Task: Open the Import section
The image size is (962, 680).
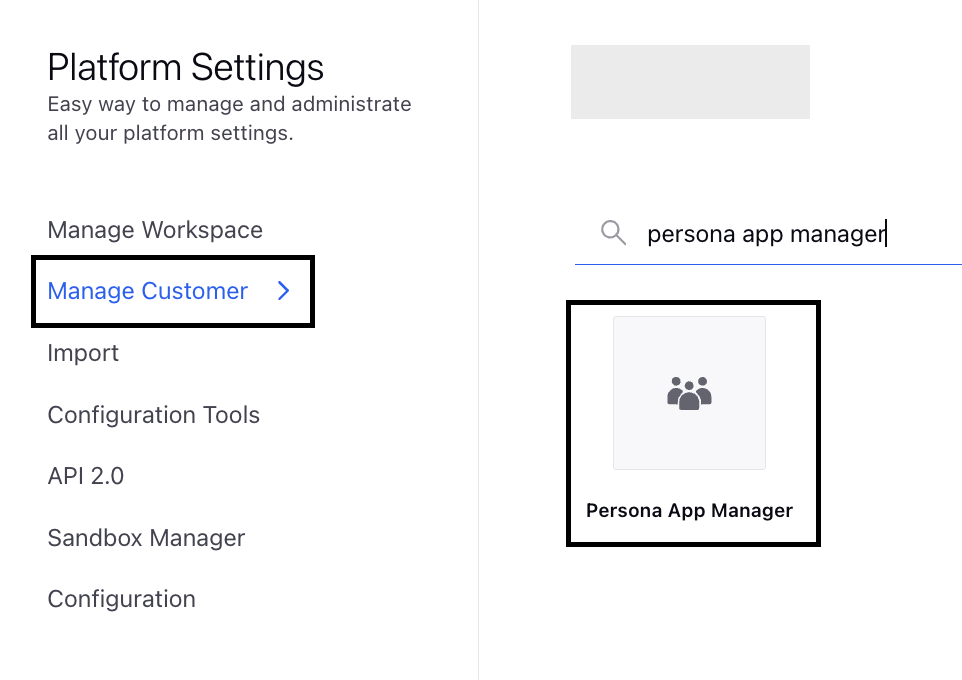Action: point(83,353)
